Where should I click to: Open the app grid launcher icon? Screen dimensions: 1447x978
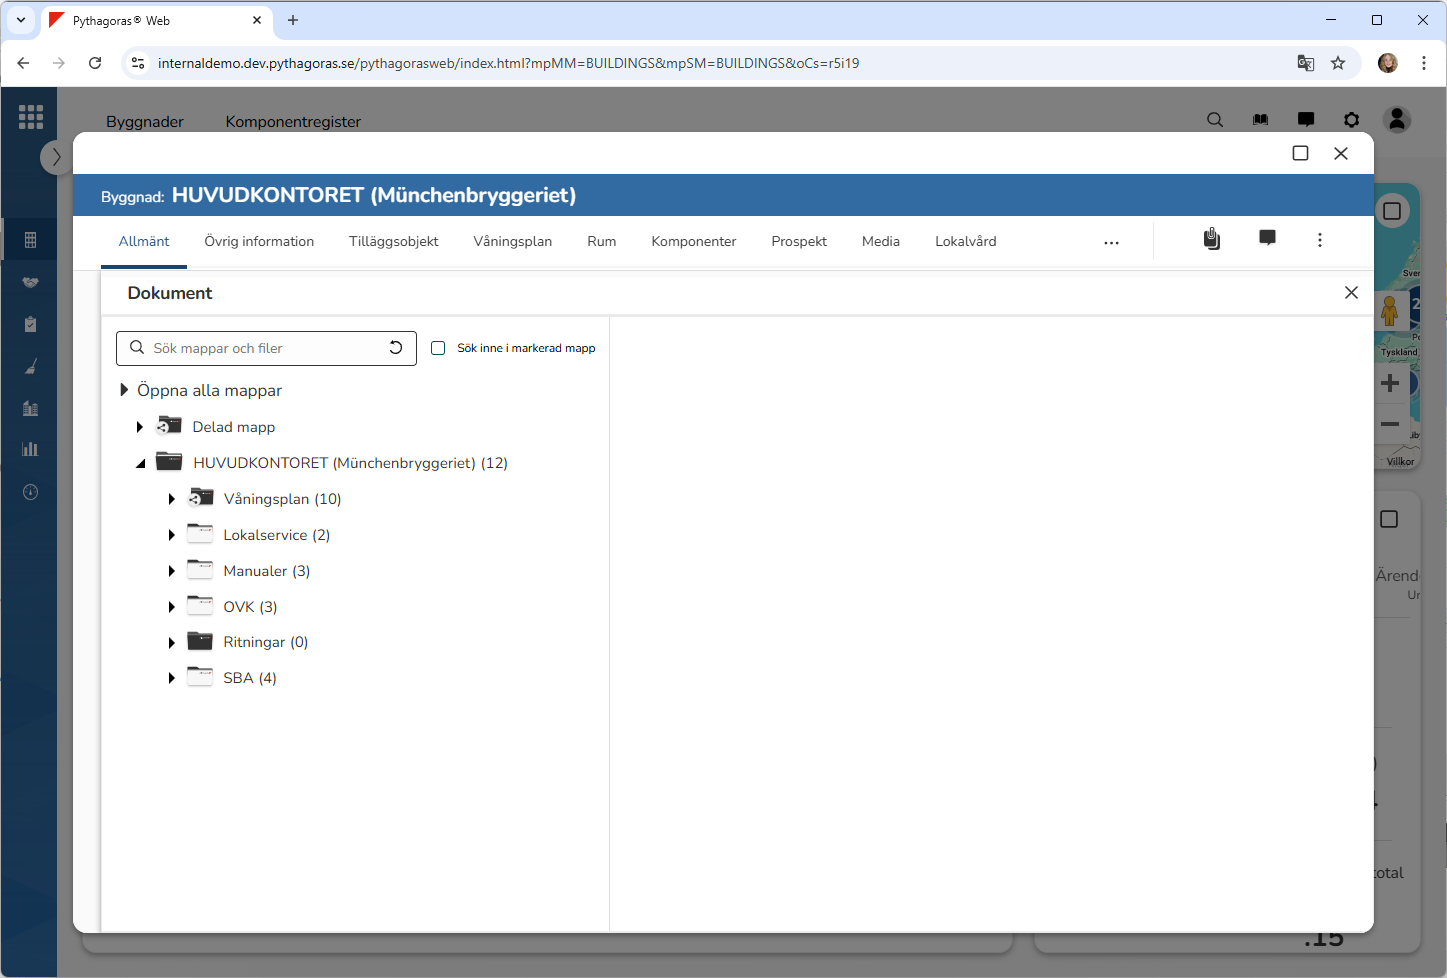point(31,117)
